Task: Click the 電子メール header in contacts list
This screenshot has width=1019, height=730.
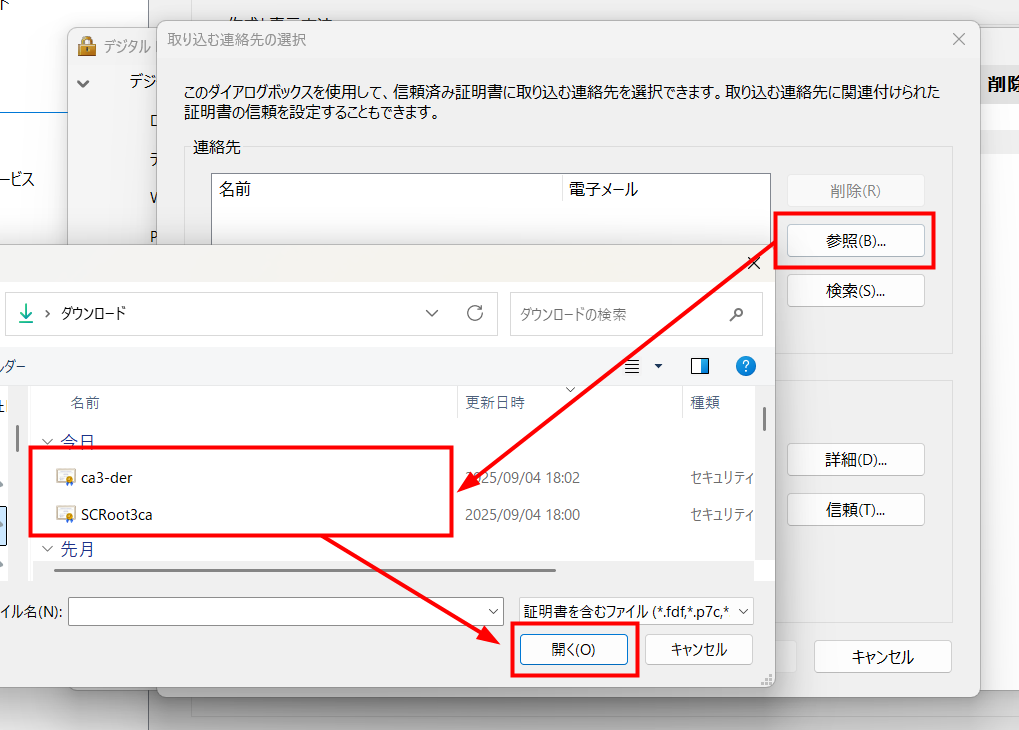Action: coord(603,189)
